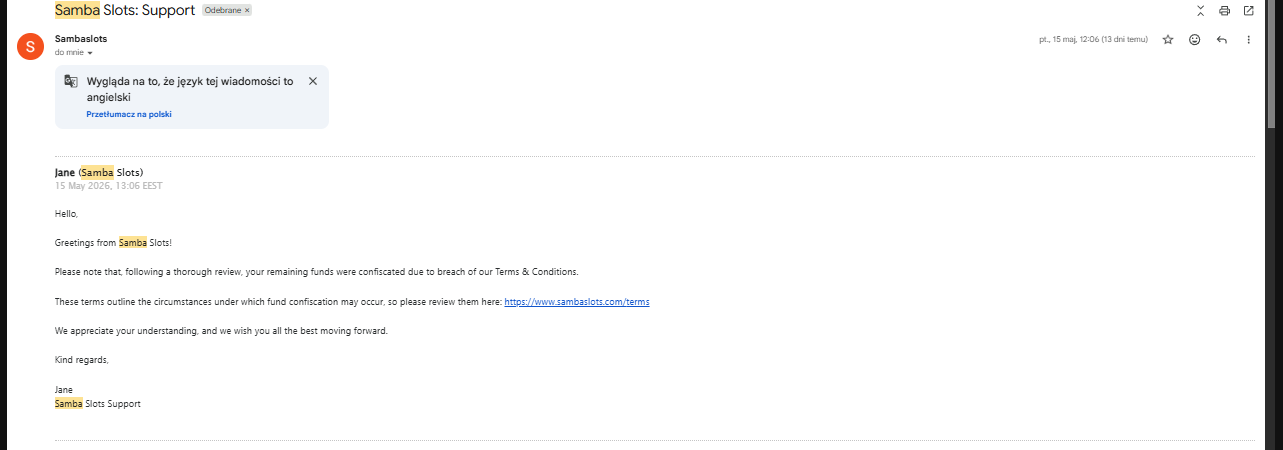Screen dimensions: 1283x450
Task: Click the translate icon in the banner
Action: click(71, 81)
